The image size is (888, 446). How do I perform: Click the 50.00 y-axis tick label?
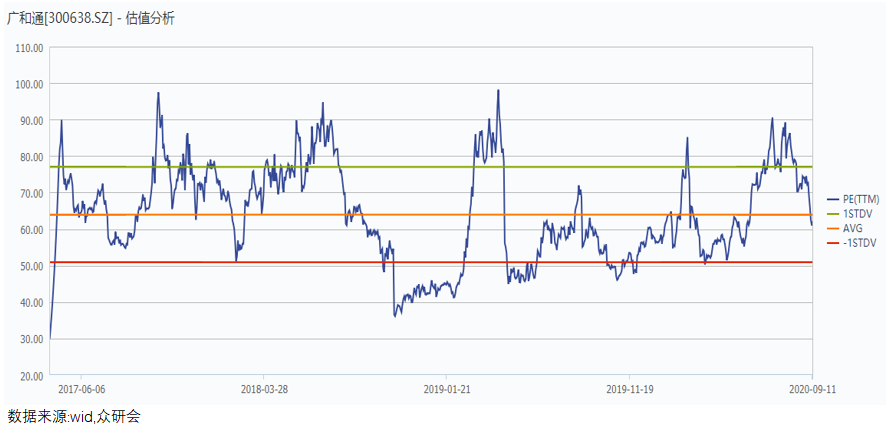pyautogui.click(x=29, y=266)
